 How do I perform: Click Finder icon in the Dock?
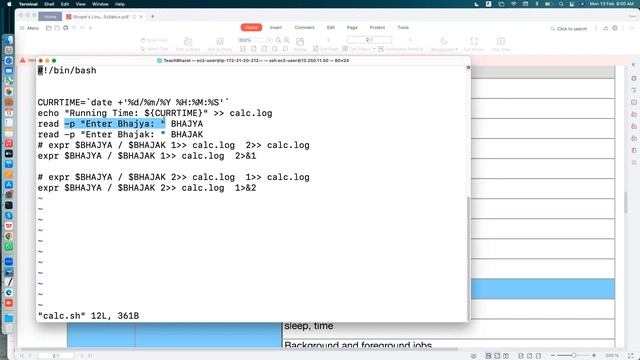(x=9, y=40)
